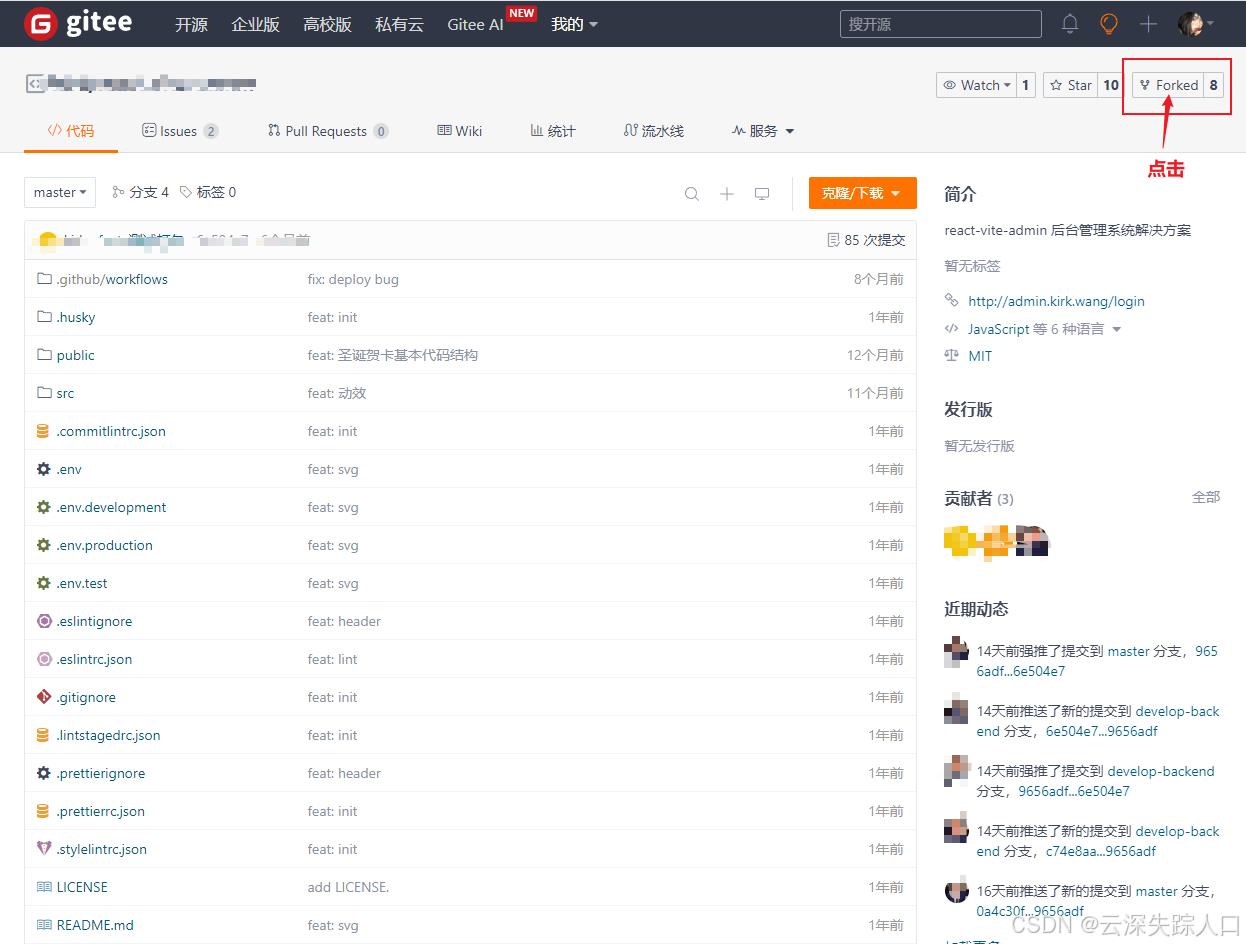This screenshot has height=944, width=1246.
Task: Click the .prettierignore gear icon
Action: coord(43,773)
